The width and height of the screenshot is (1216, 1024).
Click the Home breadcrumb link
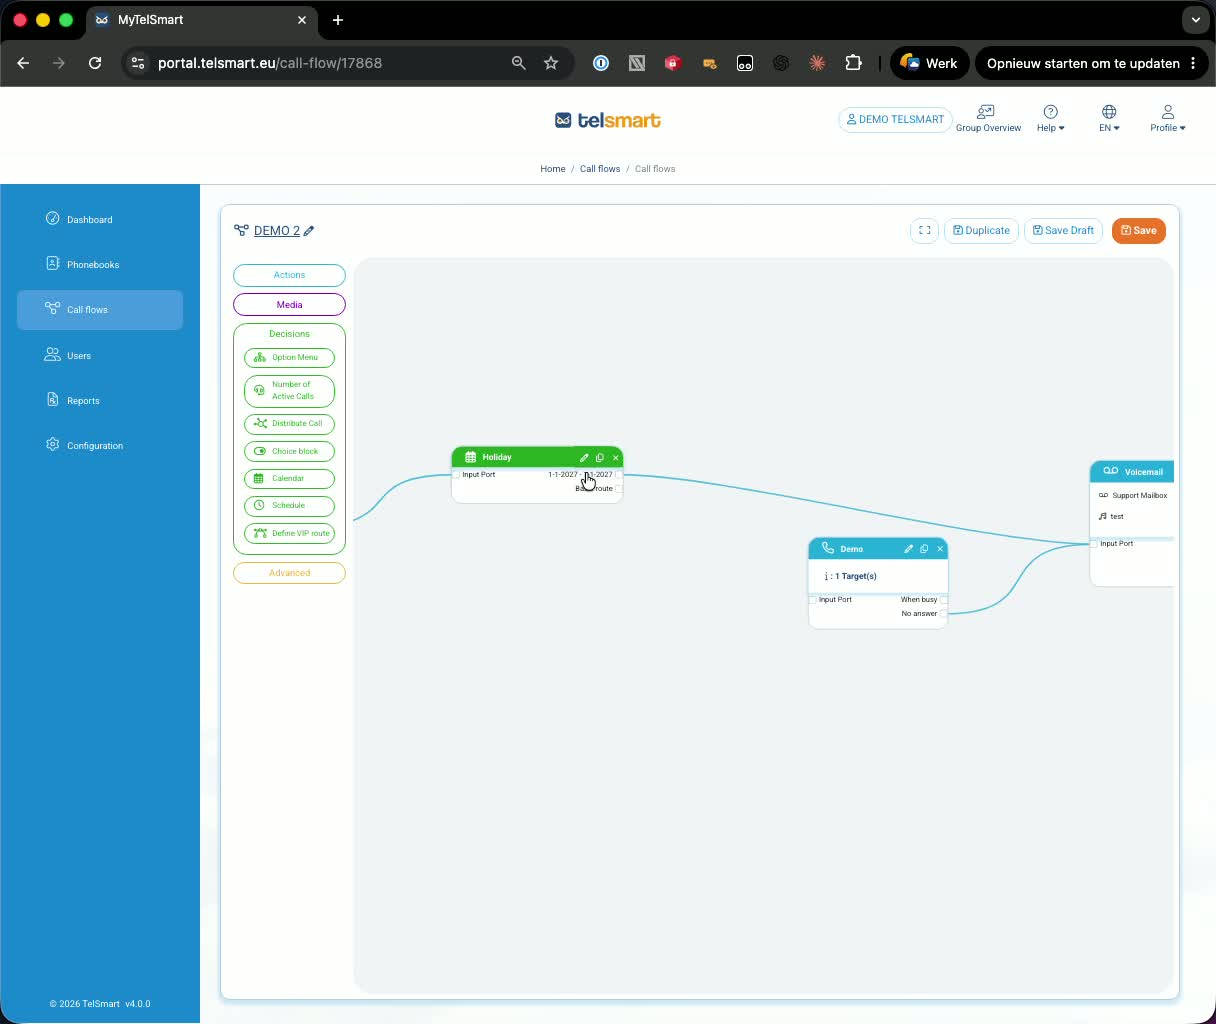click(553, 169)
